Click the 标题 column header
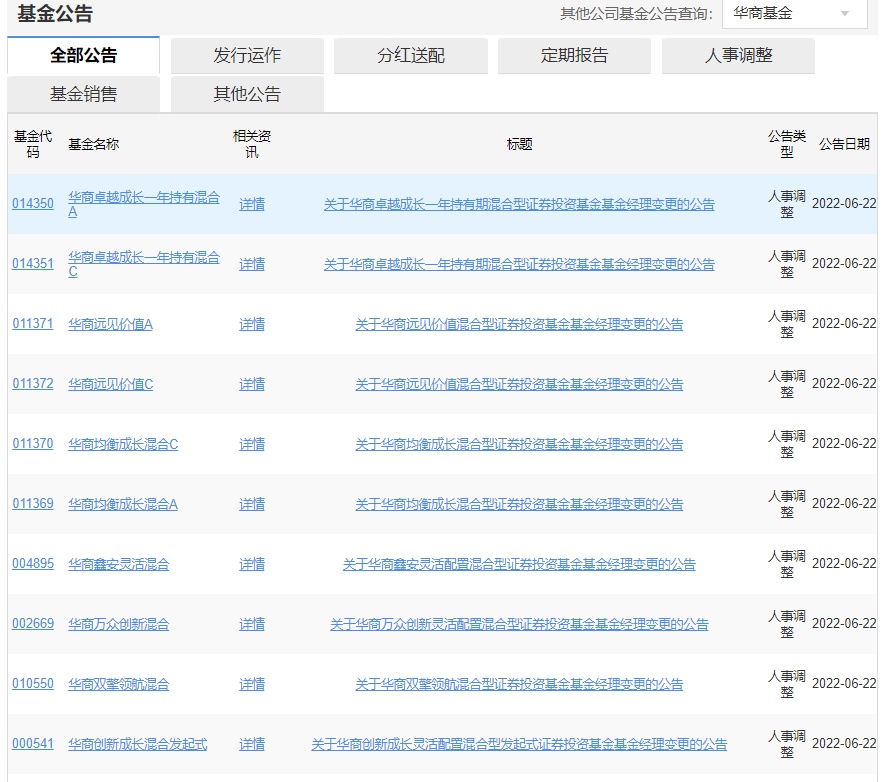The image size is (888, 782). (x=519, y=144)
